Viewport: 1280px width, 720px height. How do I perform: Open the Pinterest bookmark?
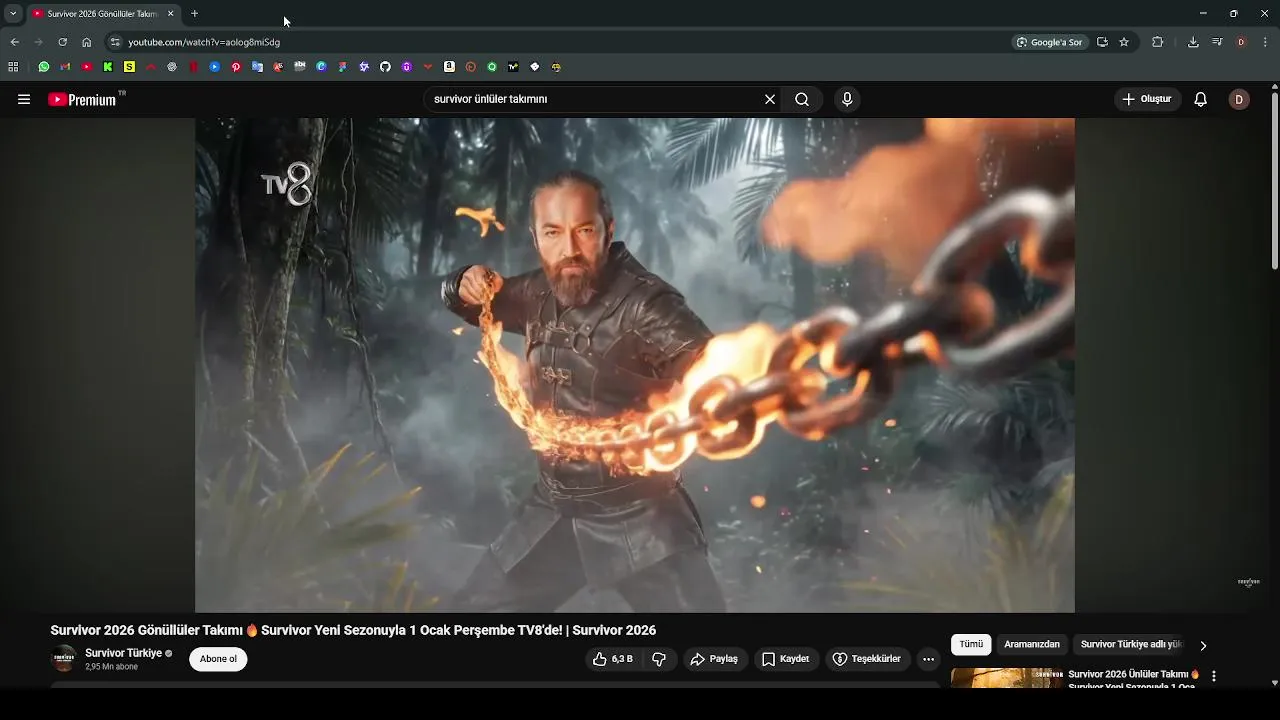pos(236,67)
